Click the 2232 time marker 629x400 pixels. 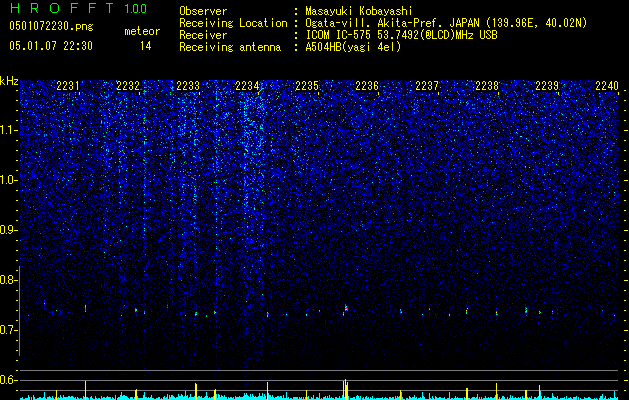pyautogui.click(x=128, y=86)
